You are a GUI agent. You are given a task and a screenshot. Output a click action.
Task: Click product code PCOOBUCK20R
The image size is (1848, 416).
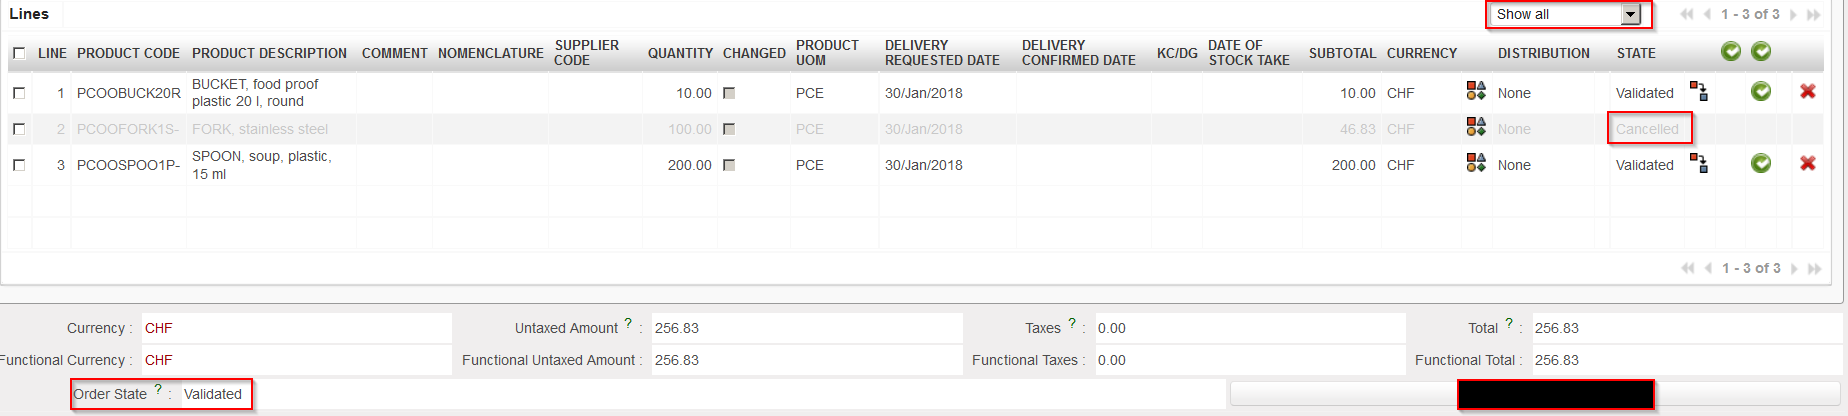coord(129,93)
